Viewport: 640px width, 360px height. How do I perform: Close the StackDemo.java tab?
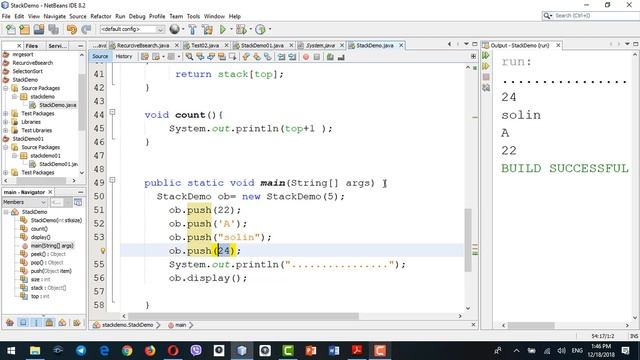(x=401, y=45)
